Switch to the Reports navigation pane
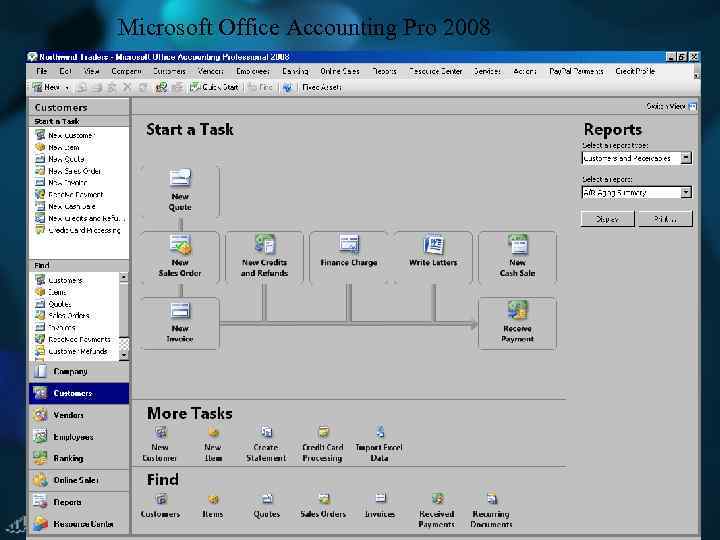This screenshot has height=540, width=720. coord(79,502)
